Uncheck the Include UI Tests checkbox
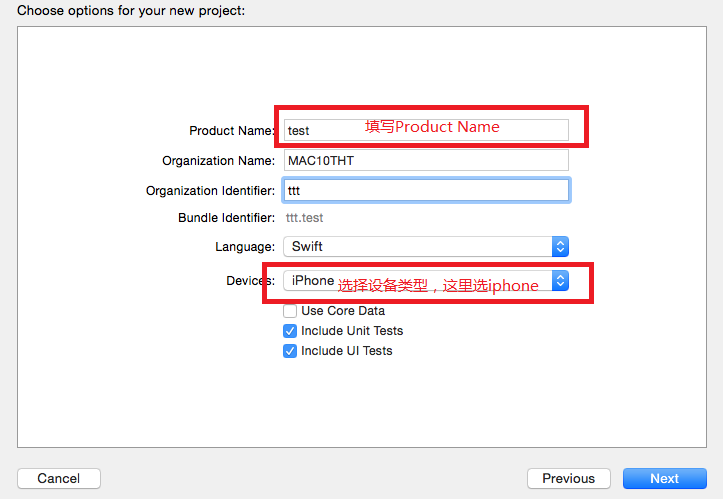 [x=290, y=351]
